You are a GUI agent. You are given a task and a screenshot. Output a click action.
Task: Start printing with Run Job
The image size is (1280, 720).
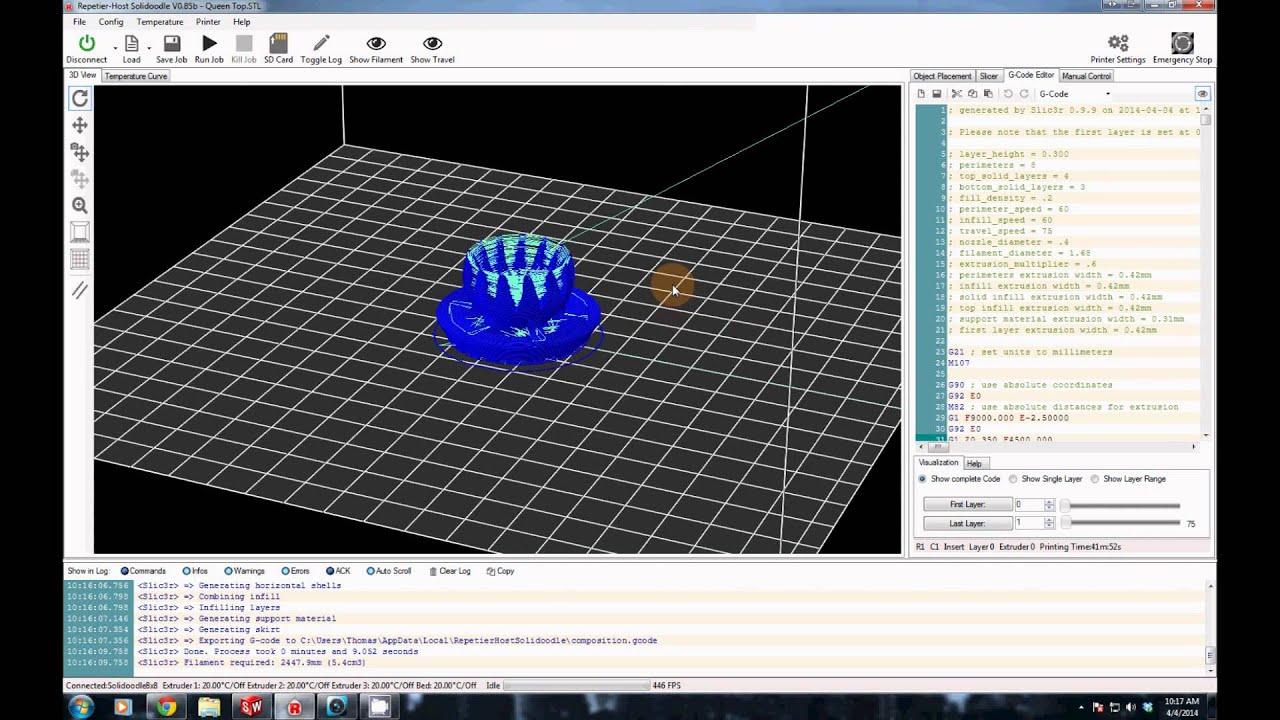209,43
